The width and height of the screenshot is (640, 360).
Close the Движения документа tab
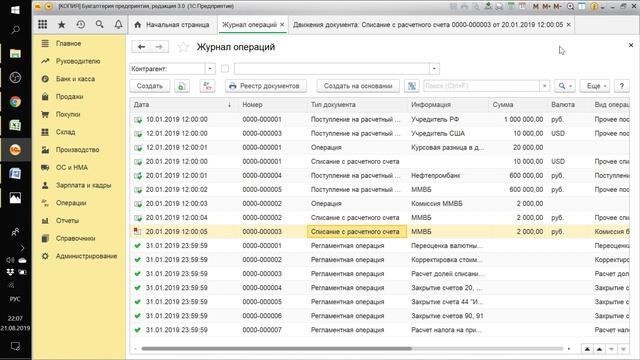pos(569,24)
